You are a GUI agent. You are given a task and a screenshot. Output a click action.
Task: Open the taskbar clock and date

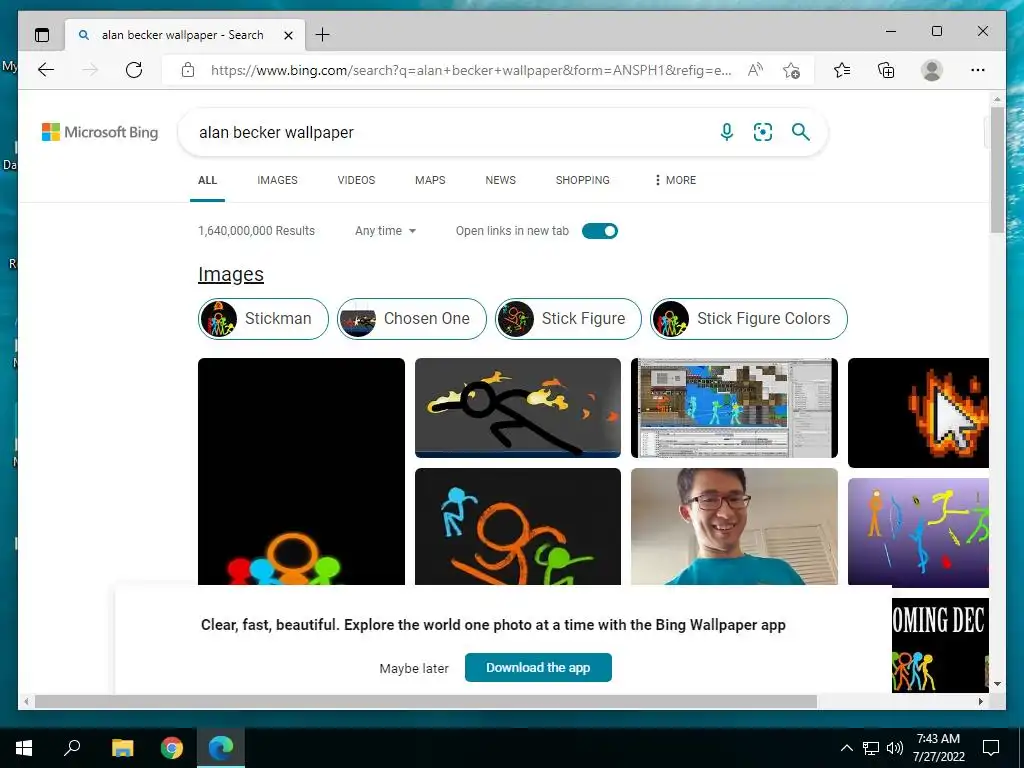coord(938,748)
